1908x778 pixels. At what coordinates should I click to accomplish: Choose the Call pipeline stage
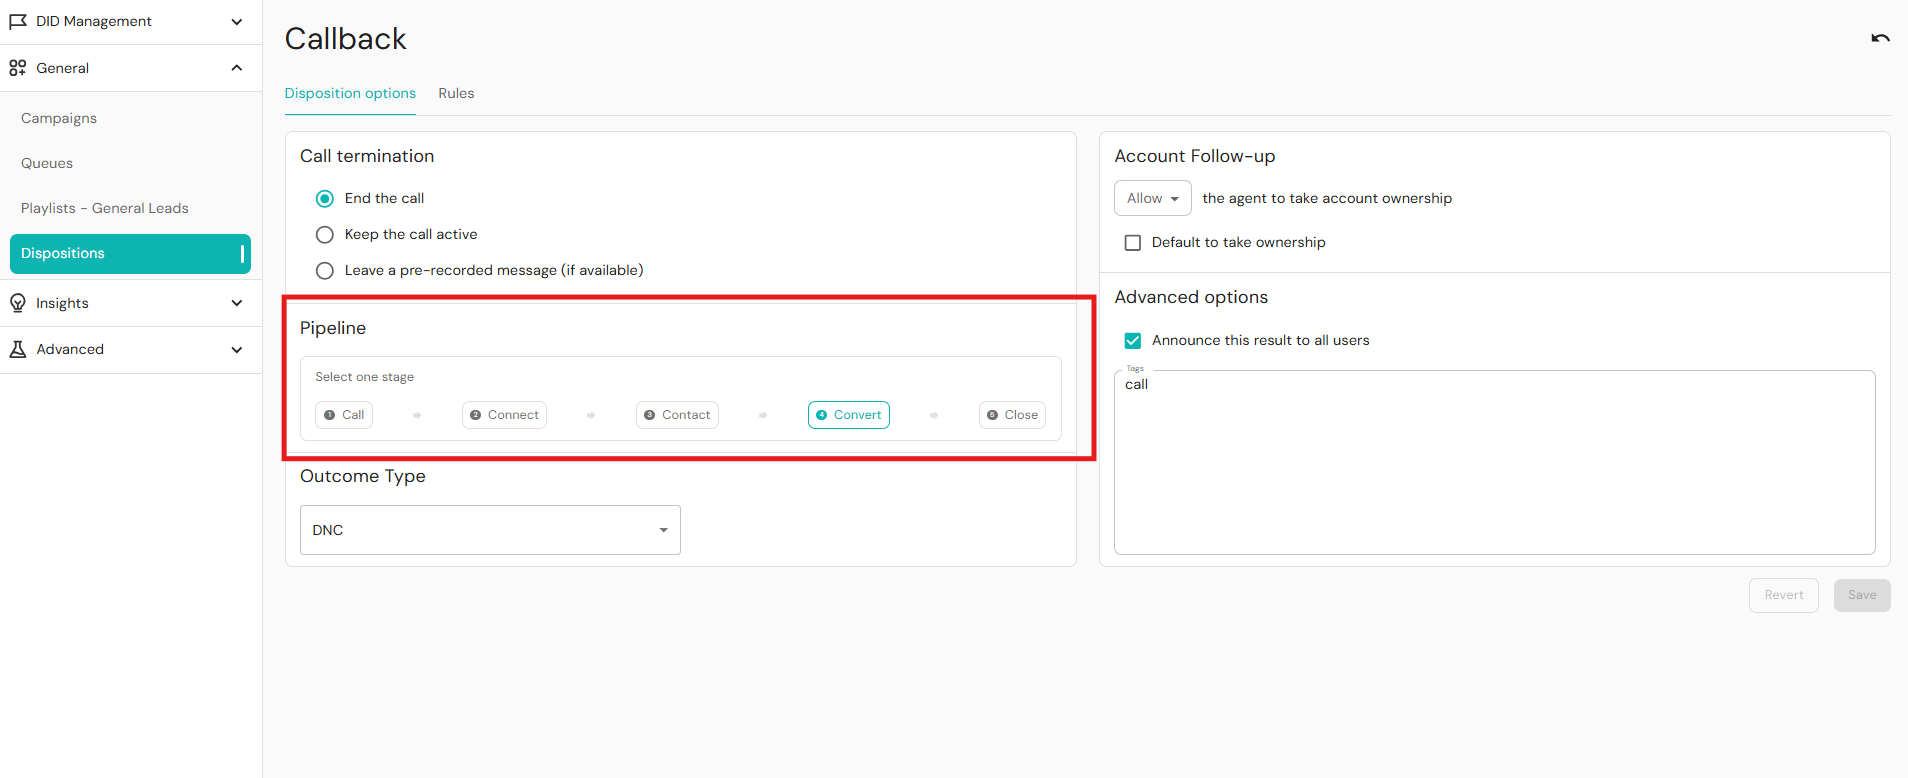[x=344, y=415]
